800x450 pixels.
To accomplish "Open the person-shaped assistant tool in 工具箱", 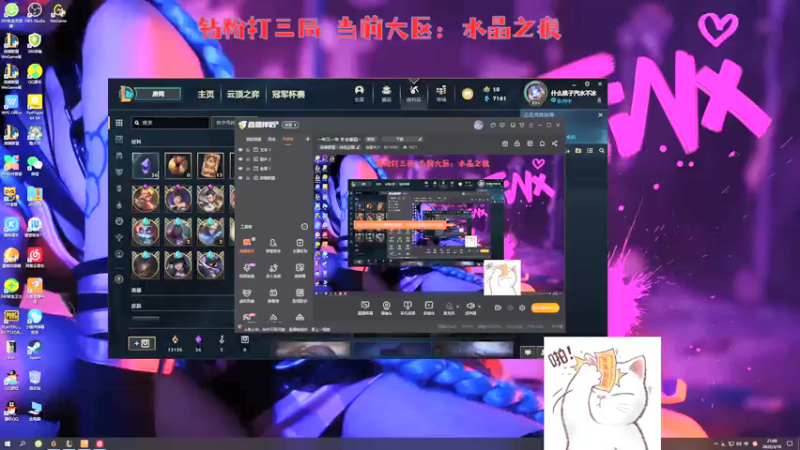I will tap(273, 243).
